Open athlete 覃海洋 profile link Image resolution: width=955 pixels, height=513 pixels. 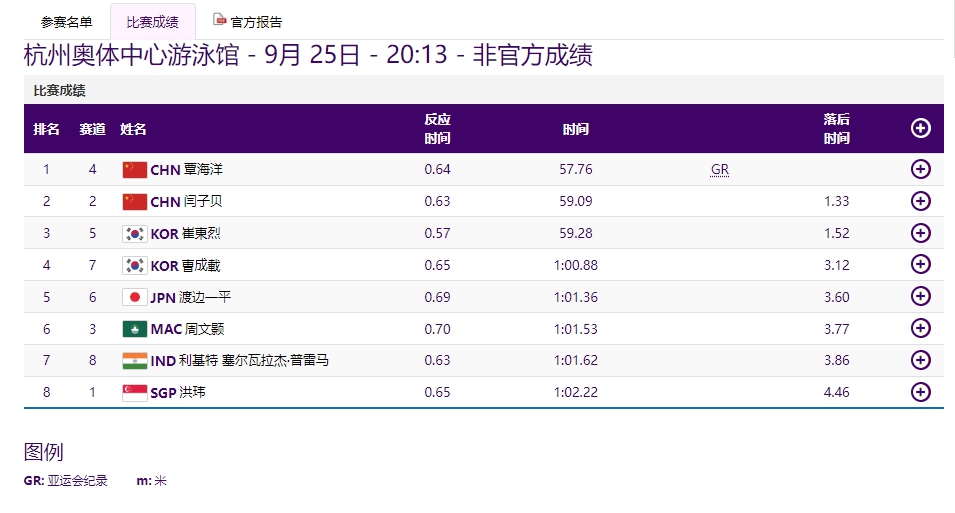[x=203, y=170]
